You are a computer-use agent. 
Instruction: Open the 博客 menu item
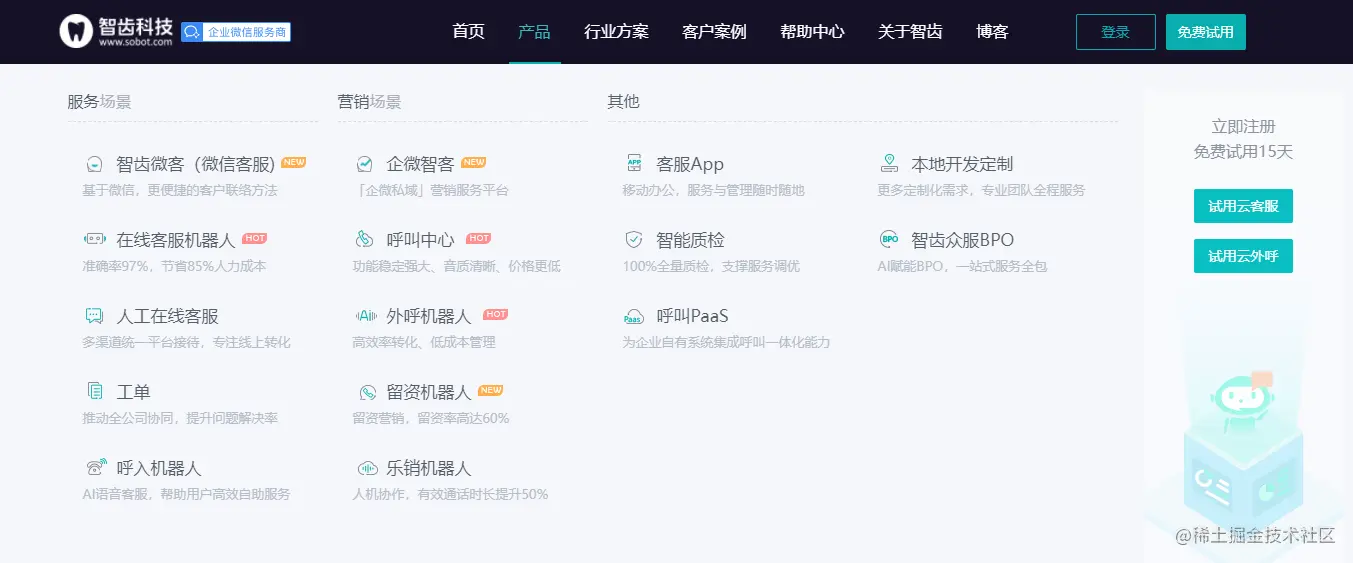click(x=992, y=32)
